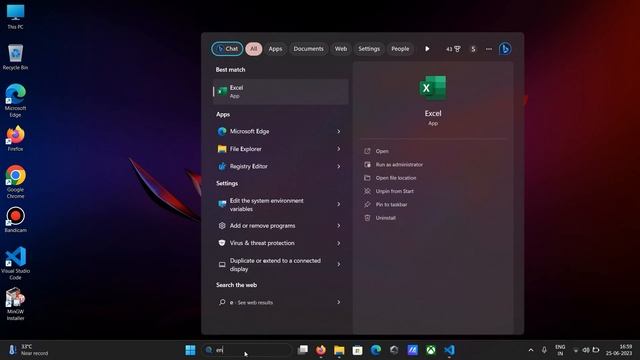The height and width of the screenshot is (360, 640).
Task: Switch to the Settings search filter
Action: pos(369,49)
